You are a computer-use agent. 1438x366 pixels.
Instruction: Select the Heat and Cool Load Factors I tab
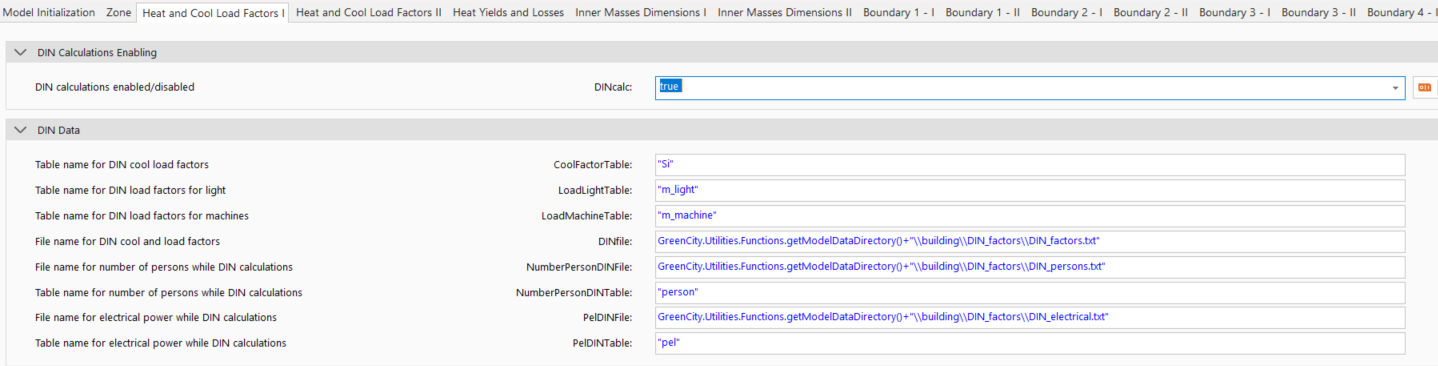pyautogui.click(x=213, y=13)
